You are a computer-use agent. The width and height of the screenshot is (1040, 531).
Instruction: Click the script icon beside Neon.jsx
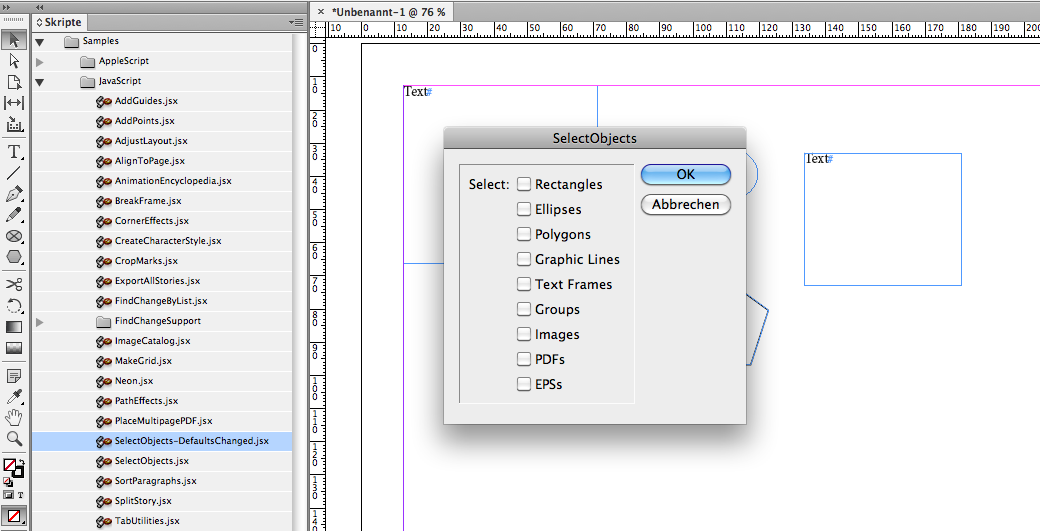tap(103, 381)
